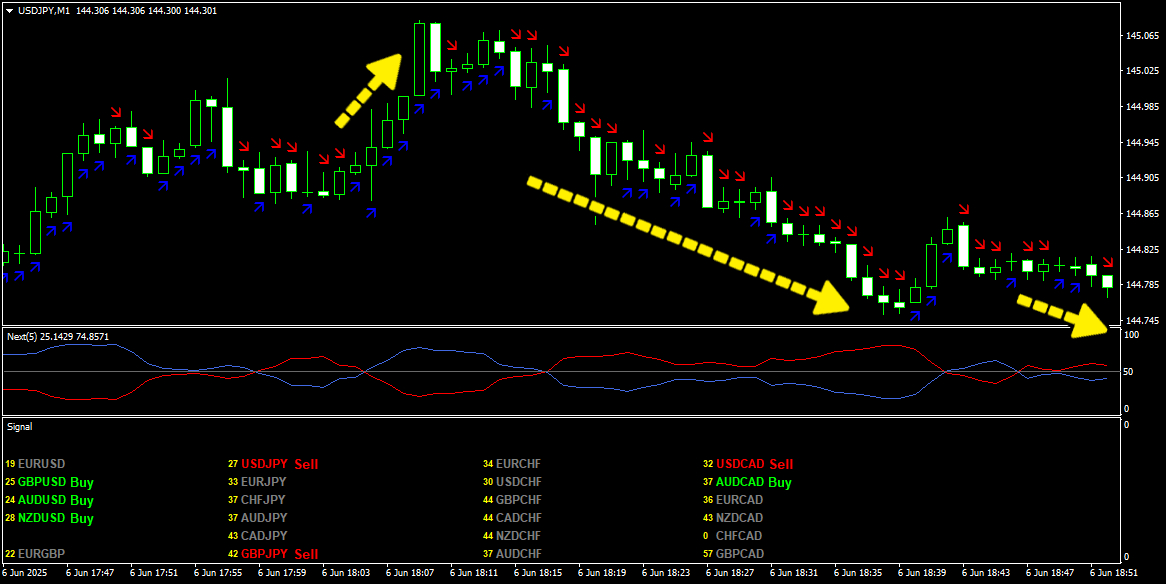Select the CHFCAD pair with score 0
Viewport: 1166px width, 584px height.
pos(739,536)
